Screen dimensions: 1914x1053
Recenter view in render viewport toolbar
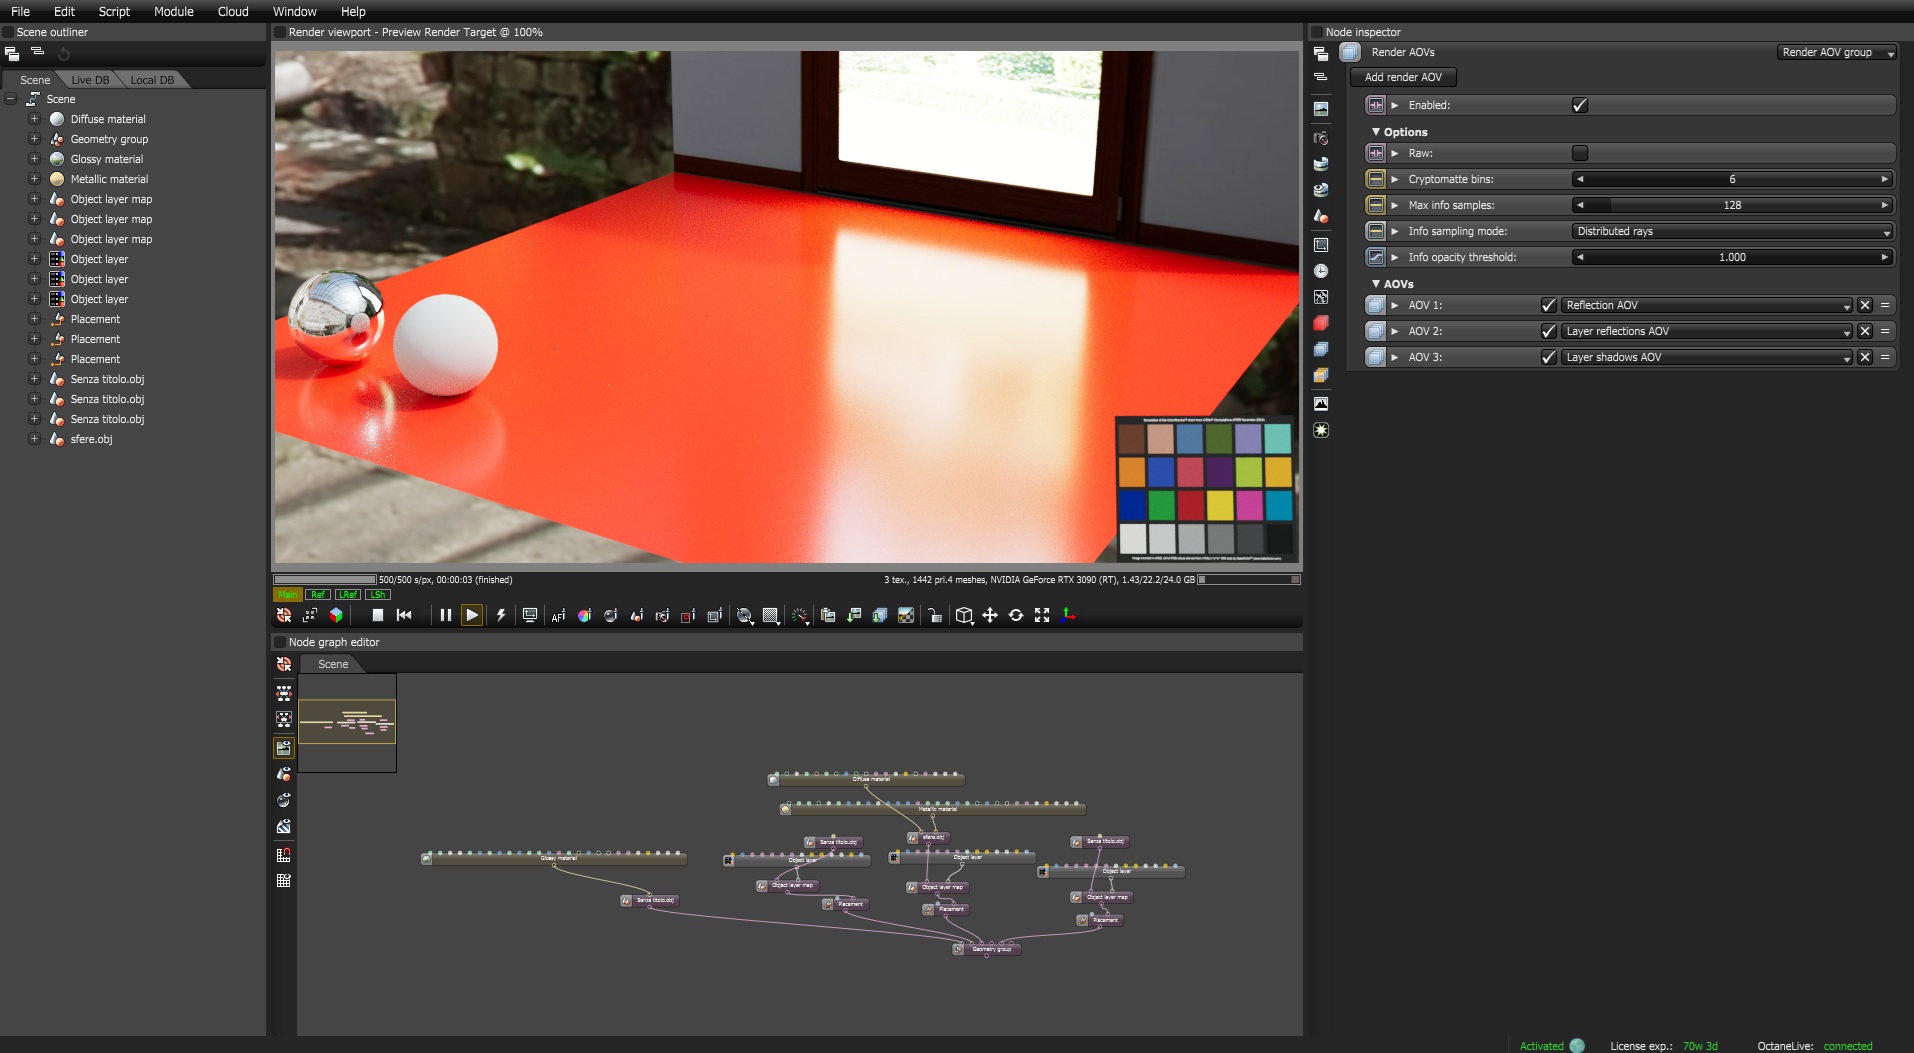click(284, 615)
